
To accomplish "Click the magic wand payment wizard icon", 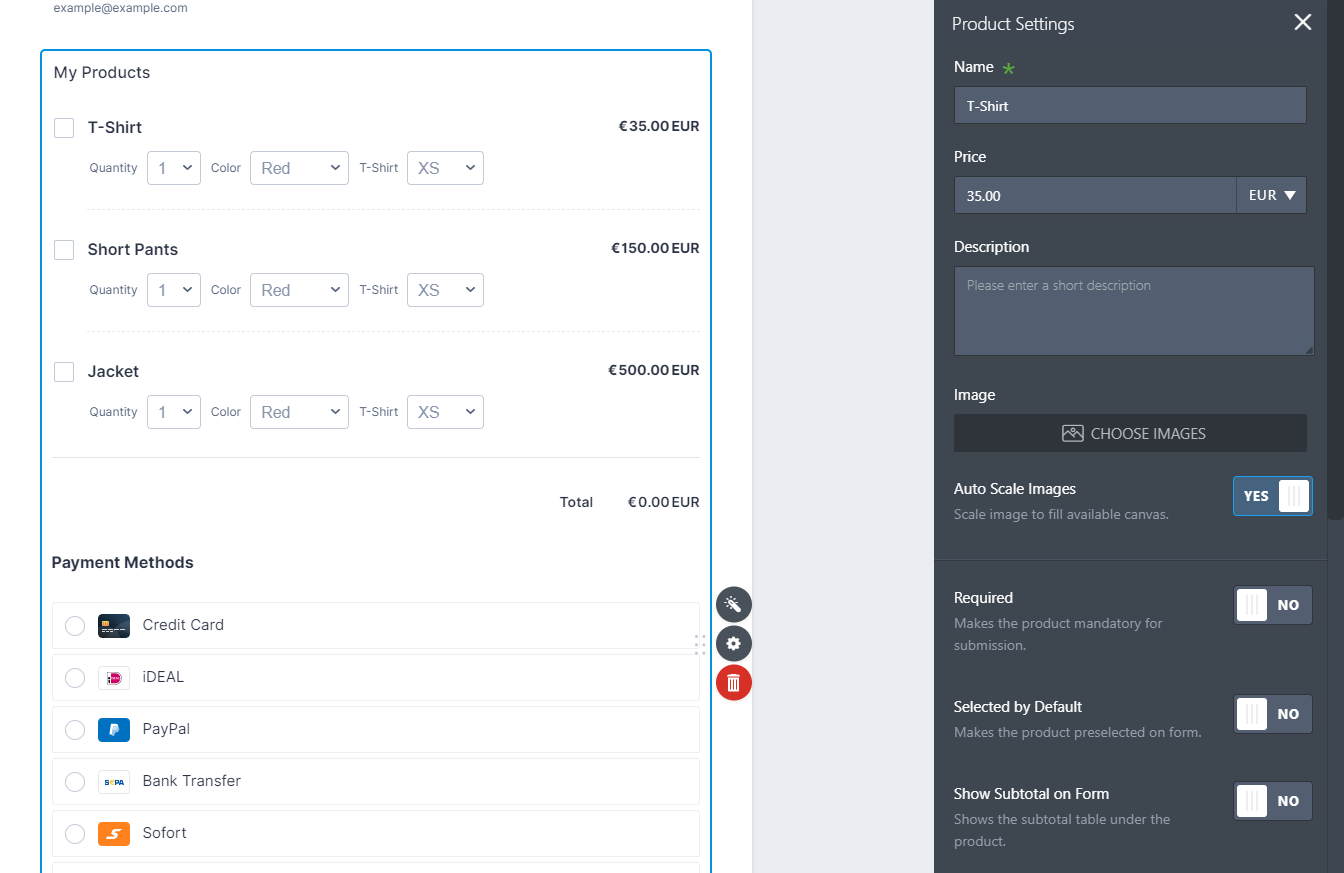I will (x=733, y=605).
